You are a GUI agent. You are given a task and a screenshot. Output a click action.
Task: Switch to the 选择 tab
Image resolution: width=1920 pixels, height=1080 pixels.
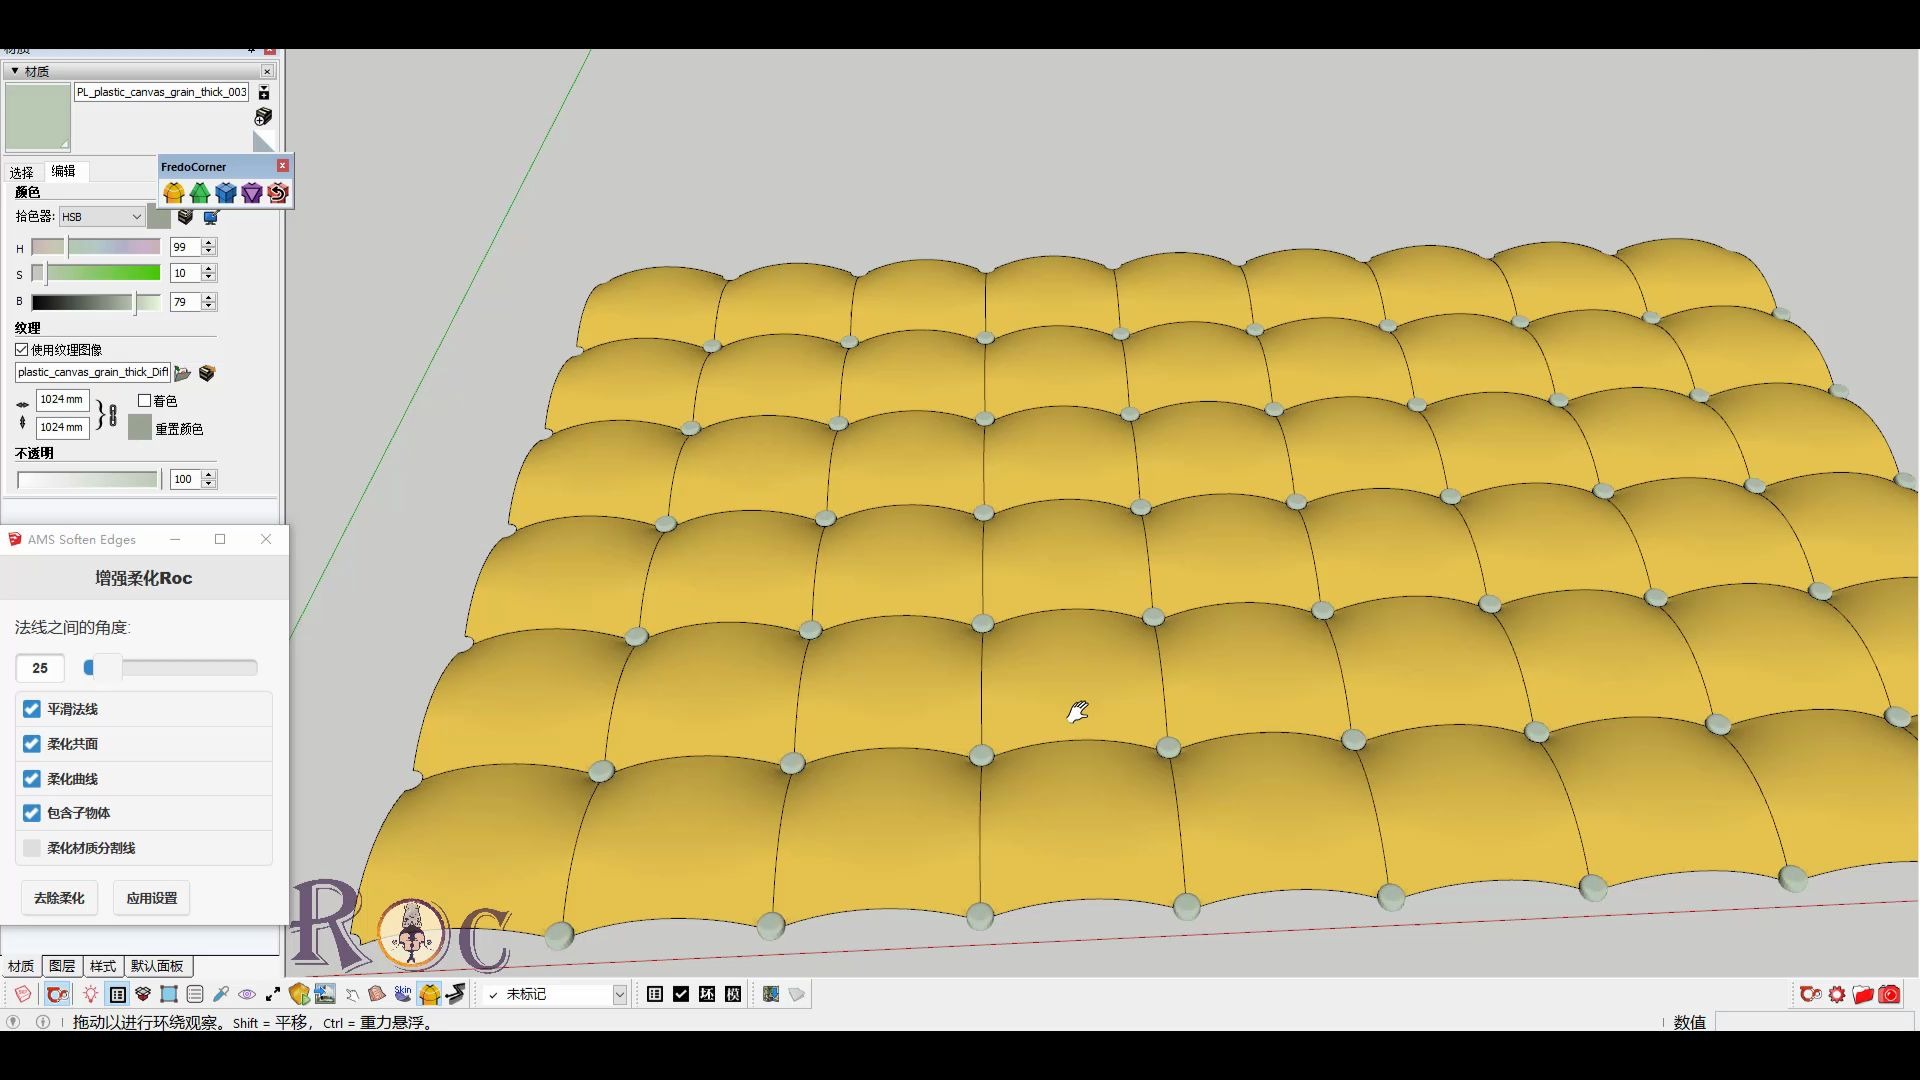click(x=22, y=172)
